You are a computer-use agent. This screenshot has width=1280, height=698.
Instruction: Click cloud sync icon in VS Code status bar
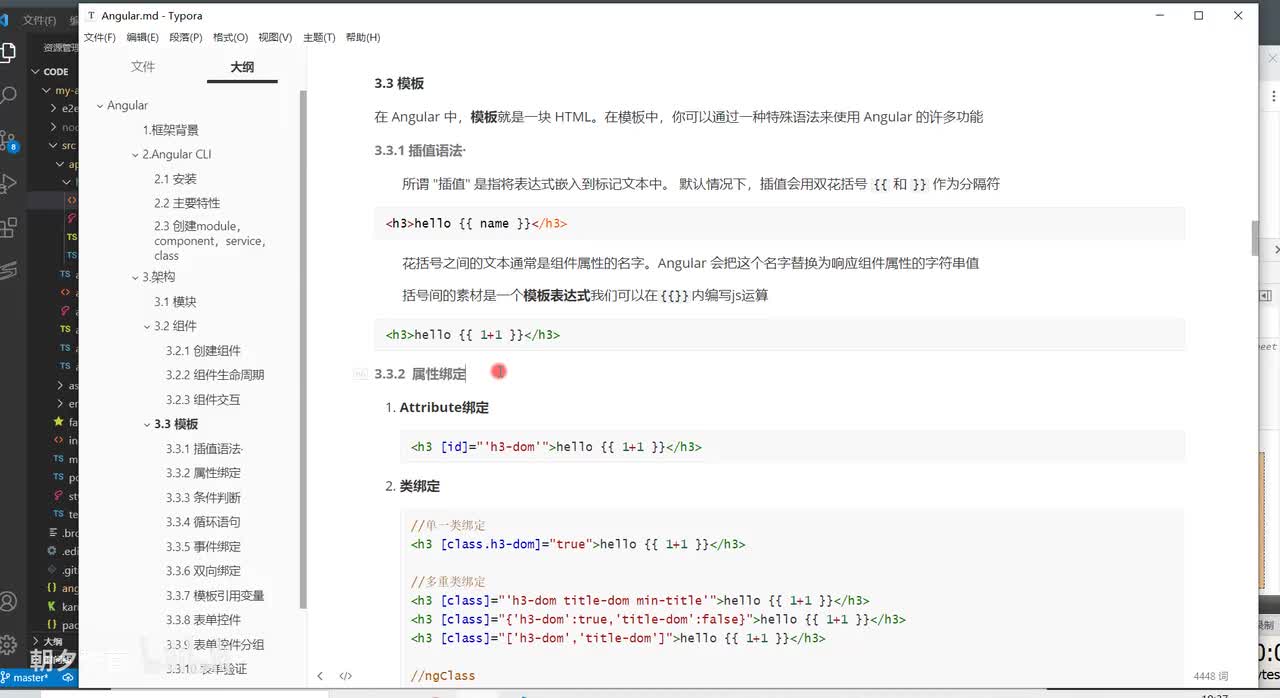(68, 677)
